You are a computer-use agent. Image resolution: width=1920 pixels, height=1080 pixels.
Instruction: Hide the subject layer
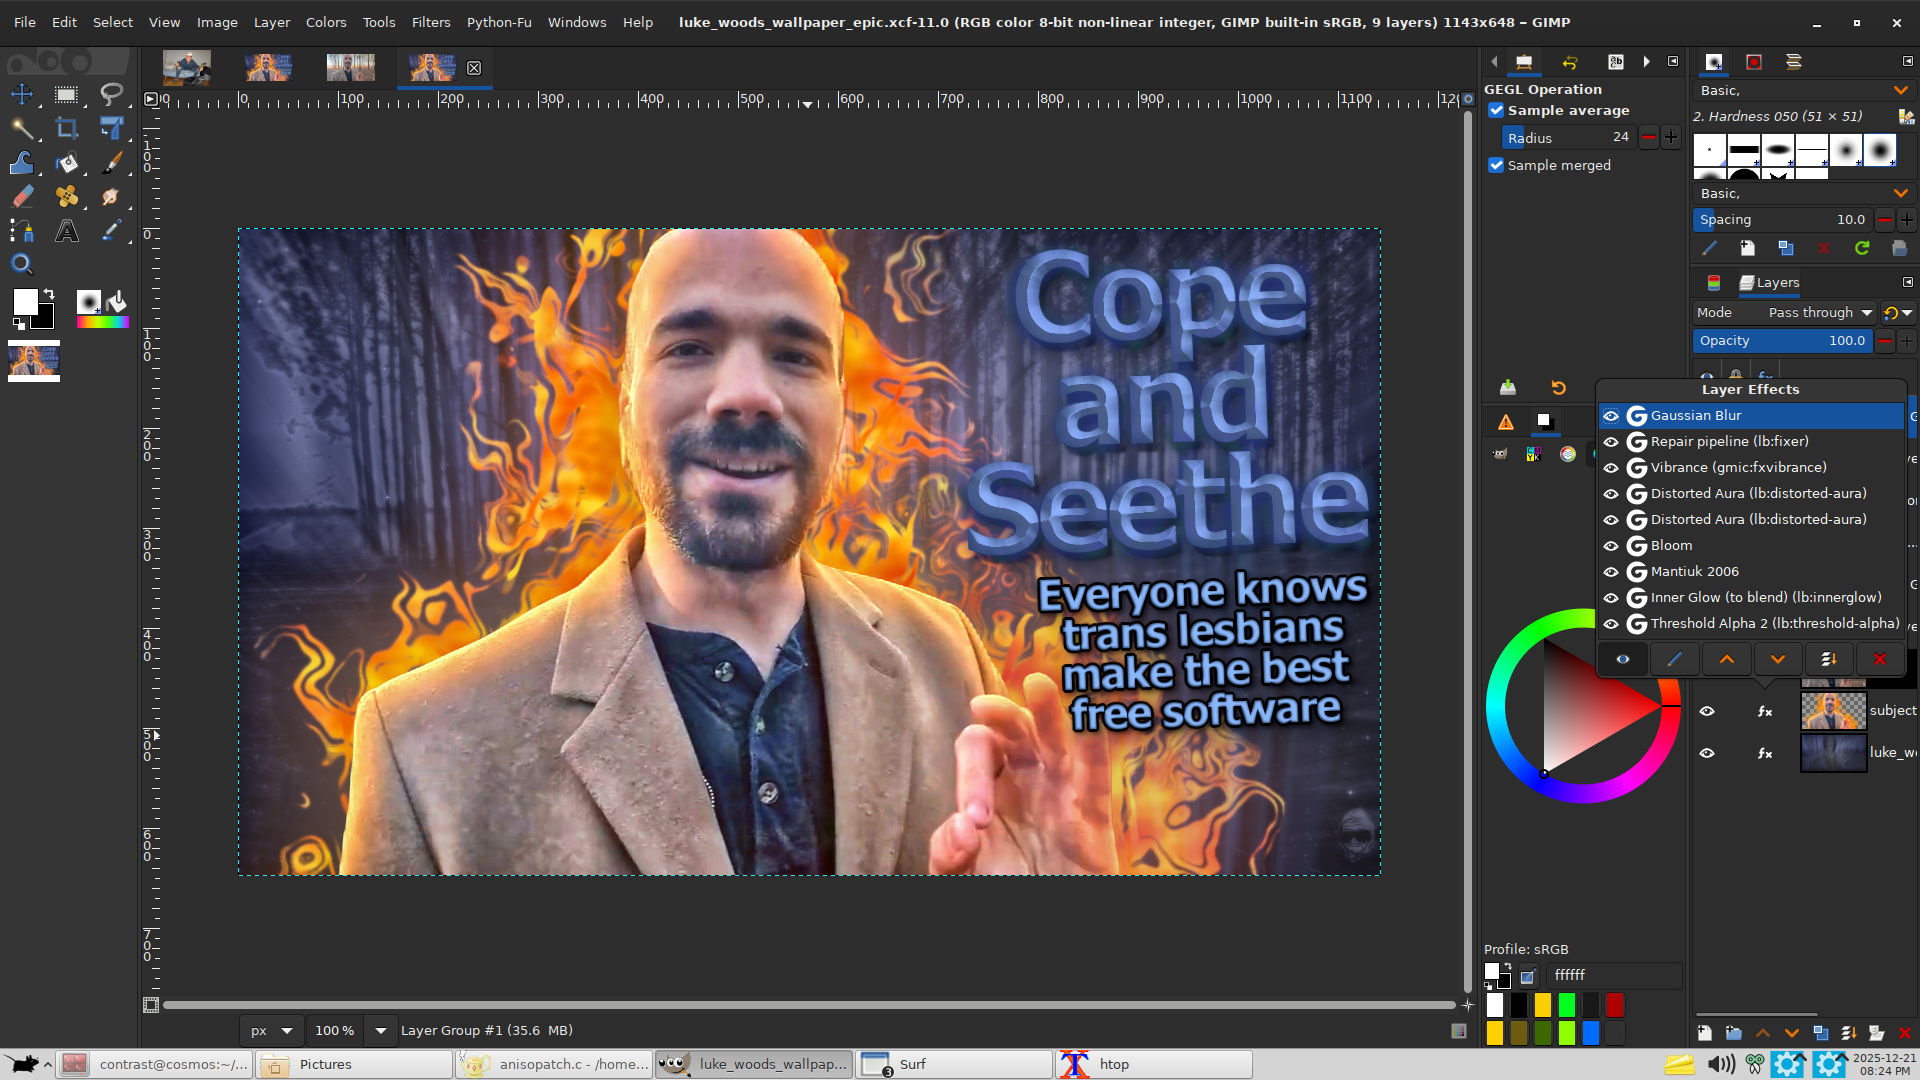1707,711
